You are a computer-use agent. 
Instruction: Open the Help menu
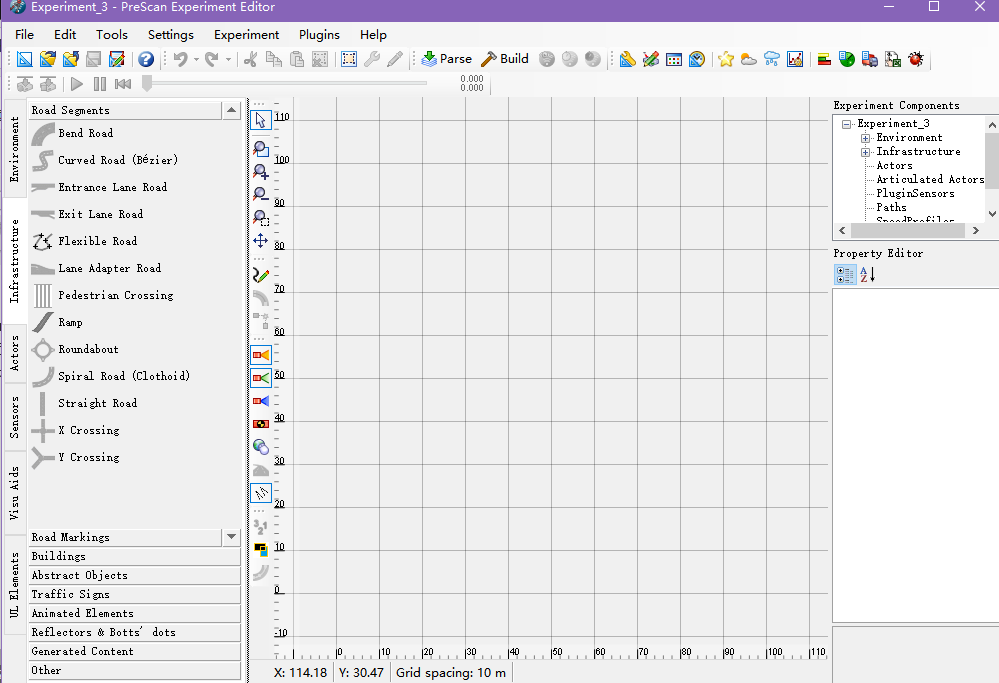pos(373,34)
